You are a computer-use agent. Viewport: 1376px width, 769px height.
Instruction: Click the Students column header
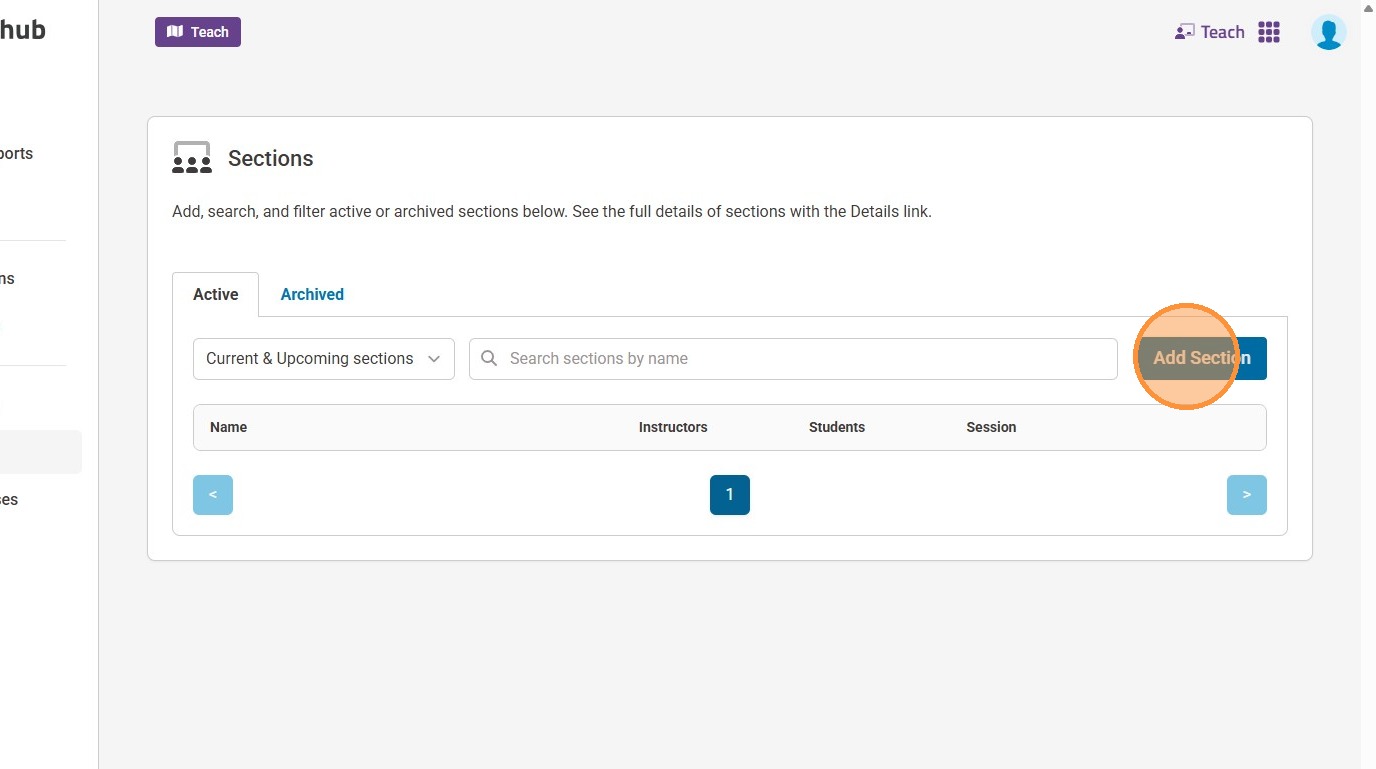click(x=837, y=427)
